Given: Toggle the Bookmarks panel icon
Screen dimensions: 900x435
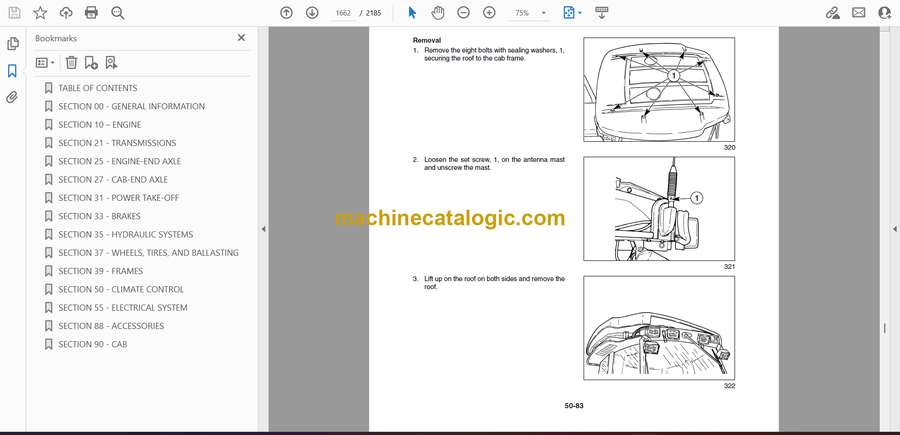Looking at the screenshot, I should pyautogui.click(x=12, y=71).
